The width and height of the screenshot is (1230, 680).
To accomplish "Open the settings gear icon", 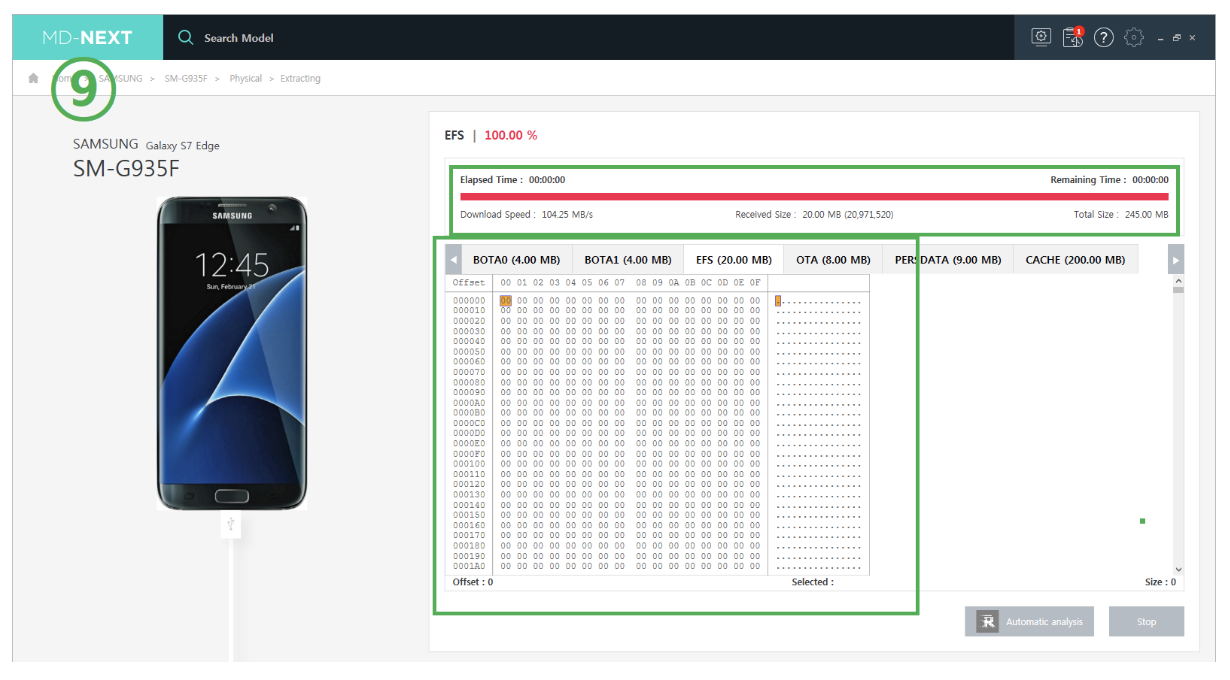I will 1133,37.
